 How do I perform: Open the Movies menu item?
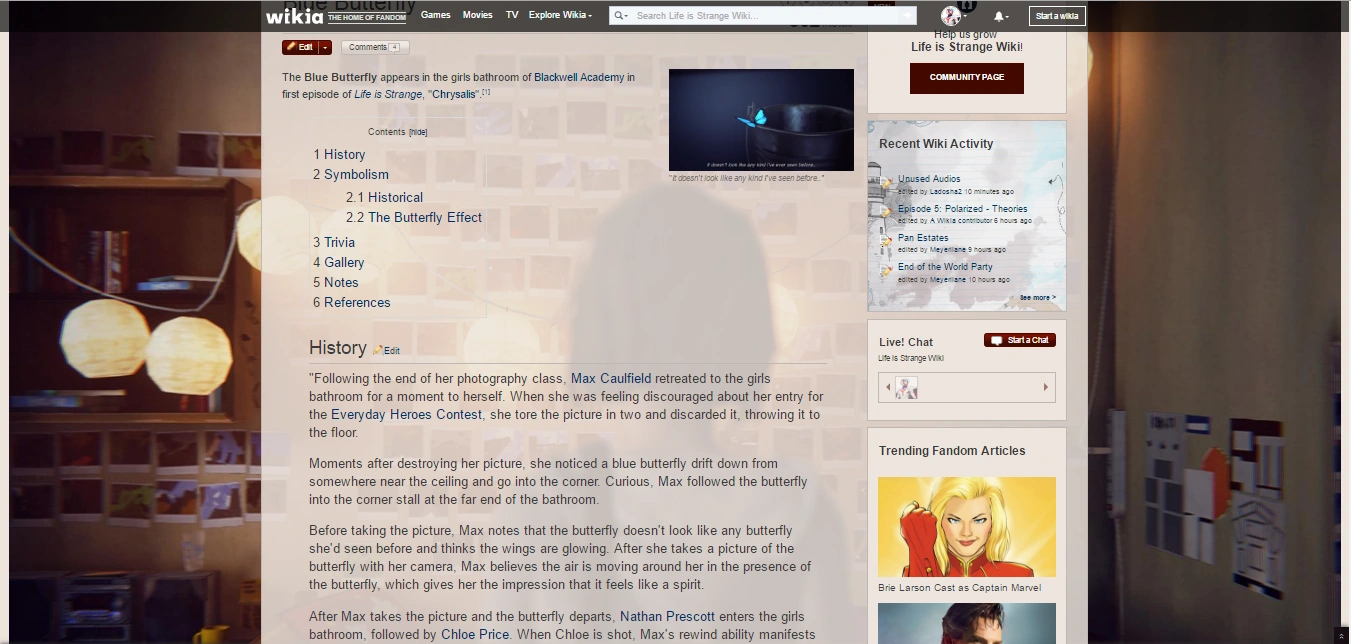[478, 15]
